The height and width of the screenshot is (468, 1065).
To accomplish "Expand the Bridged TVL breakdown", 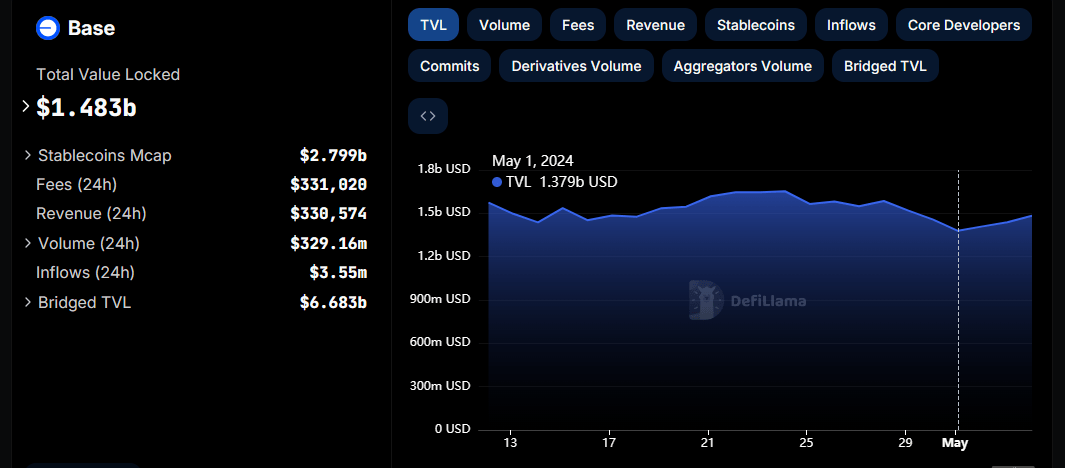I will 28,302.
